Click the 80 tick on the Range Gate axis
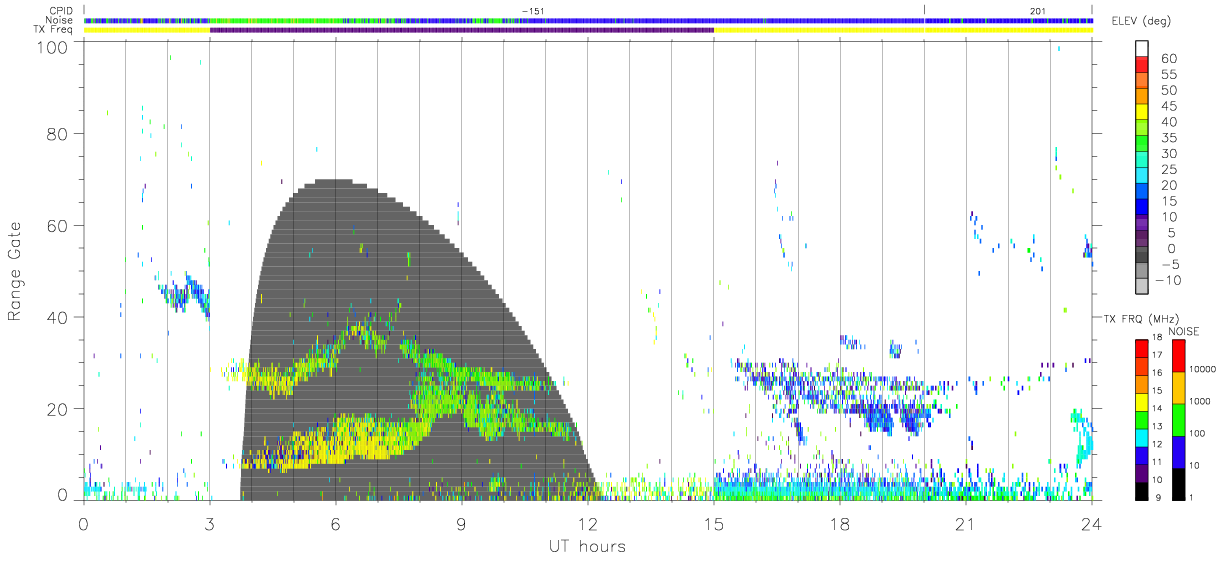Viewport: 1228px width, 567px height. click(56, 134)
